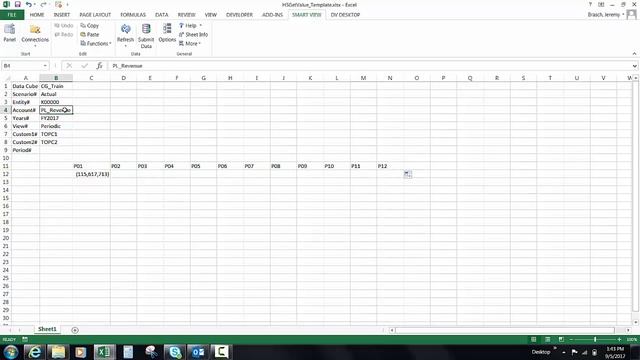Screen dimensions: 640x360
Task: Switch to Page Layout view
Action: (547, 339)
